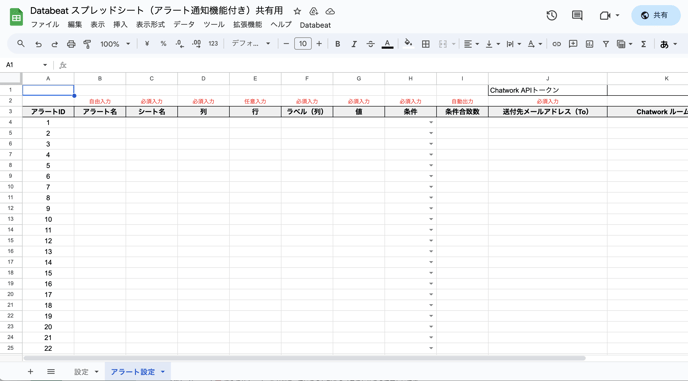Viewport: 688px width, 381px height.
Task: Open version history clock icon
Action: 552,15
